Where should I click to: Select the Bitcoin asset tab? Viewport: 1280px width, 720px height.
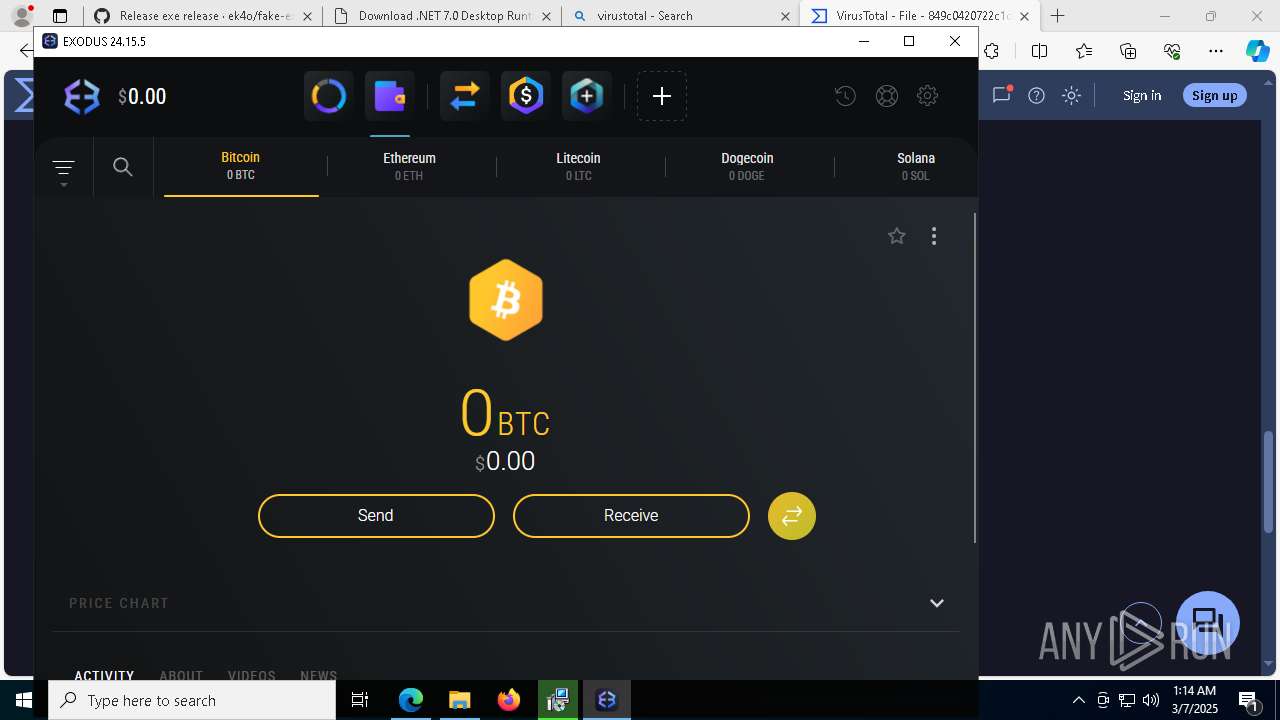point(241,166)
